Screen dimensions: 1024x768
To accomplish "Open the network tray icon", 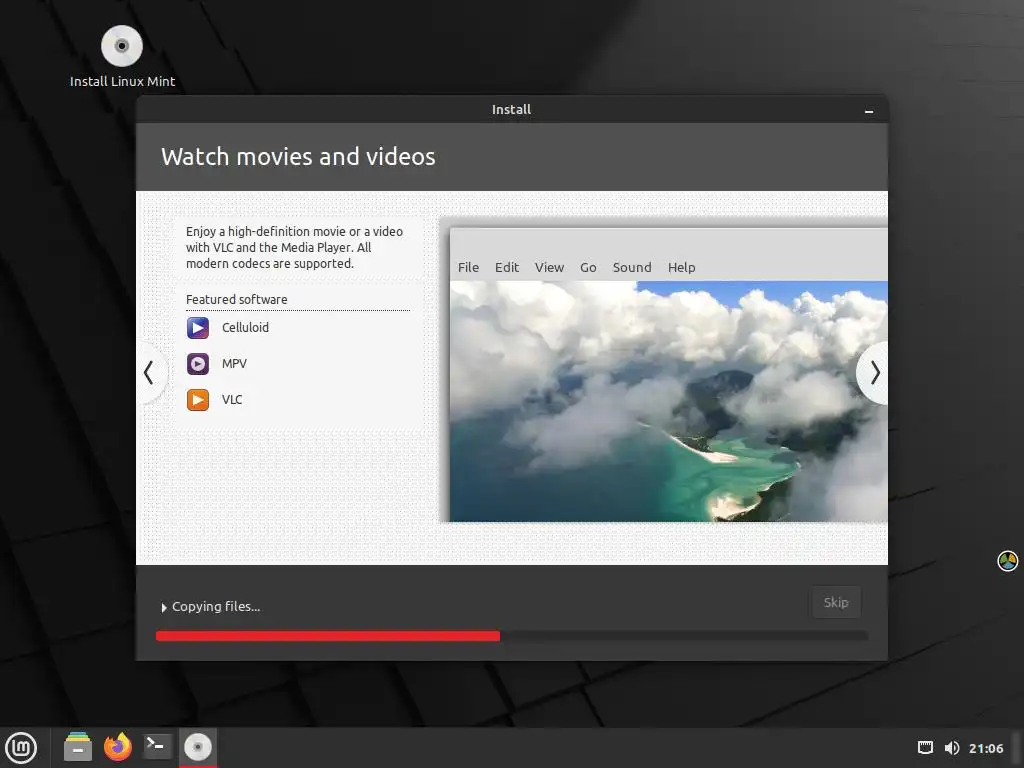I will pyautogui.click(x=925, y=748).
